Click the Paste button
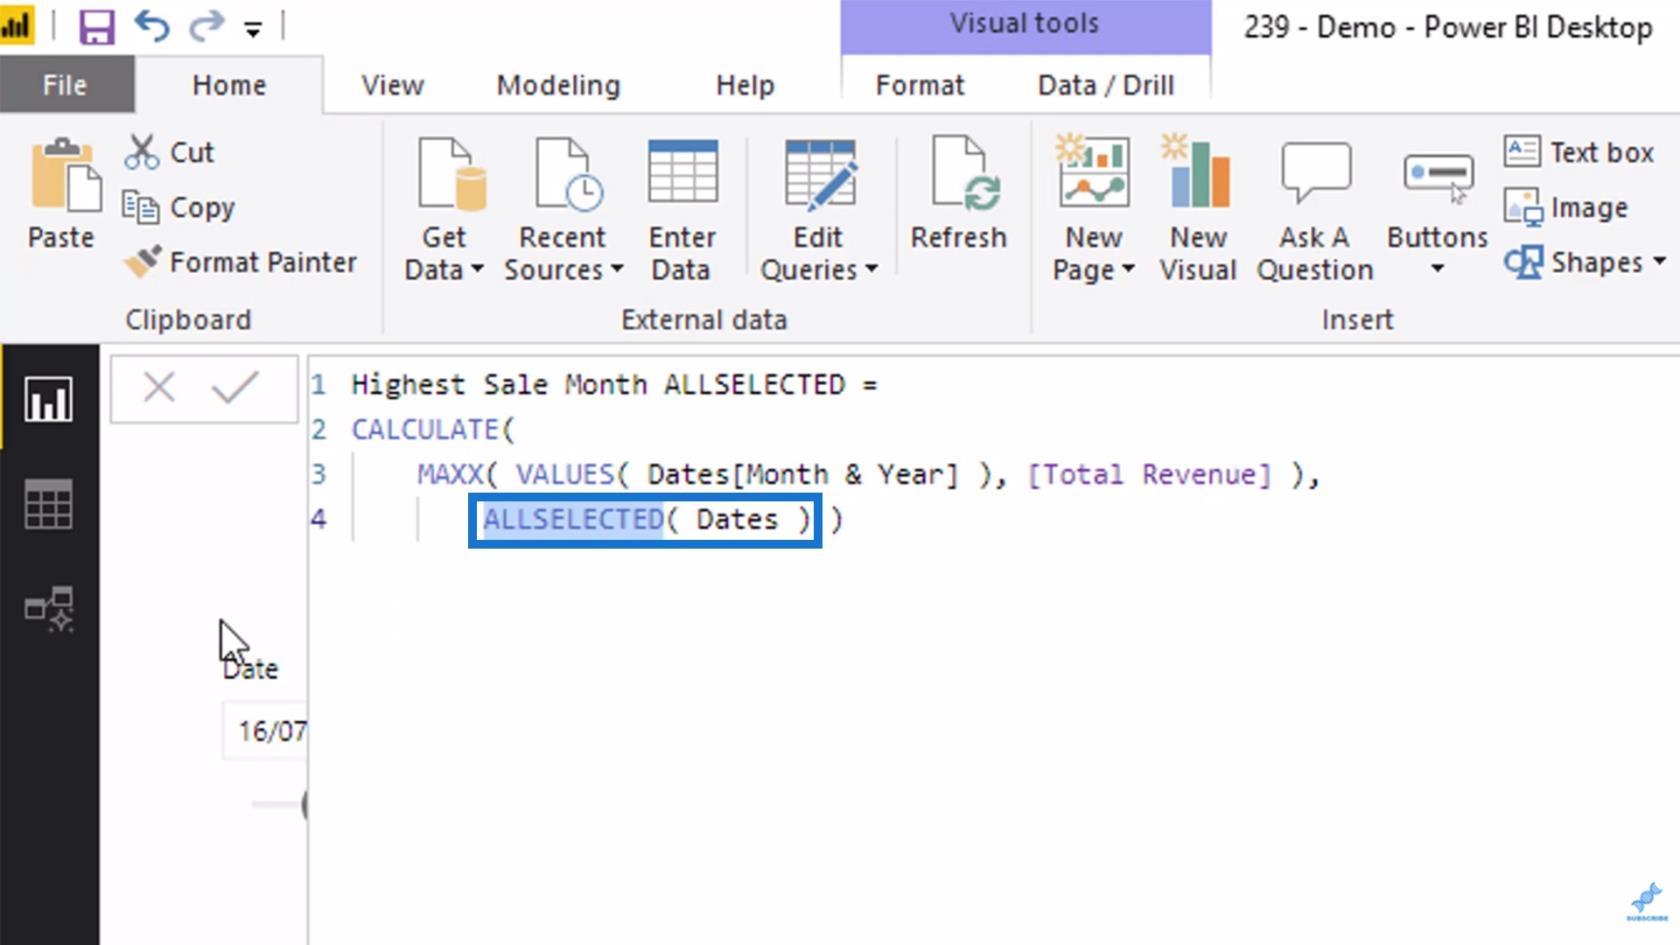This screenshot has width=1680, height=945. [x=62, y=195]
